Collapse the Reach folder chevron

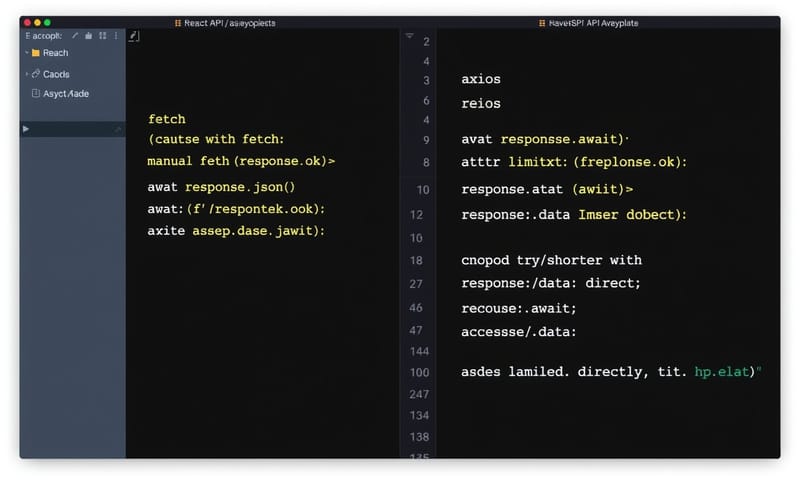[x=27, y=53]
